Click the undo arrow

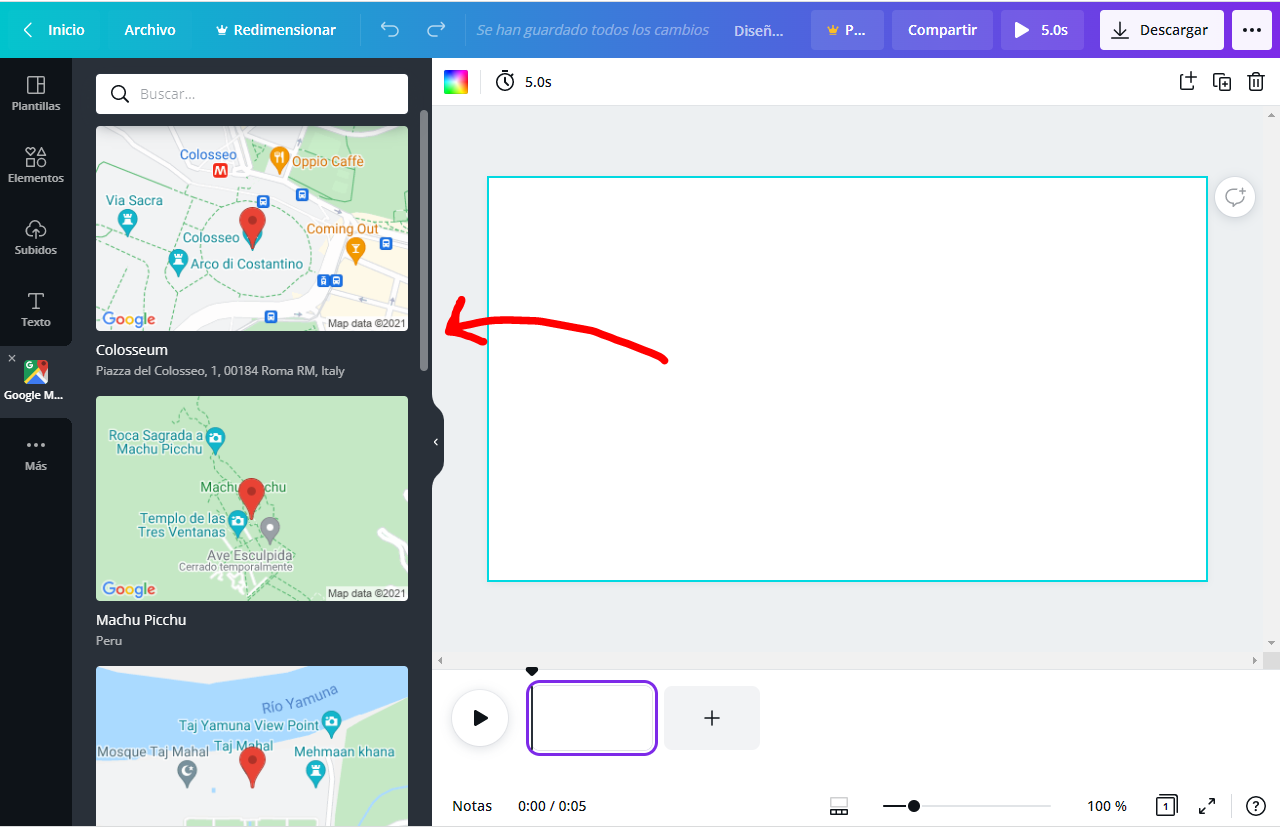coord(390,30)
